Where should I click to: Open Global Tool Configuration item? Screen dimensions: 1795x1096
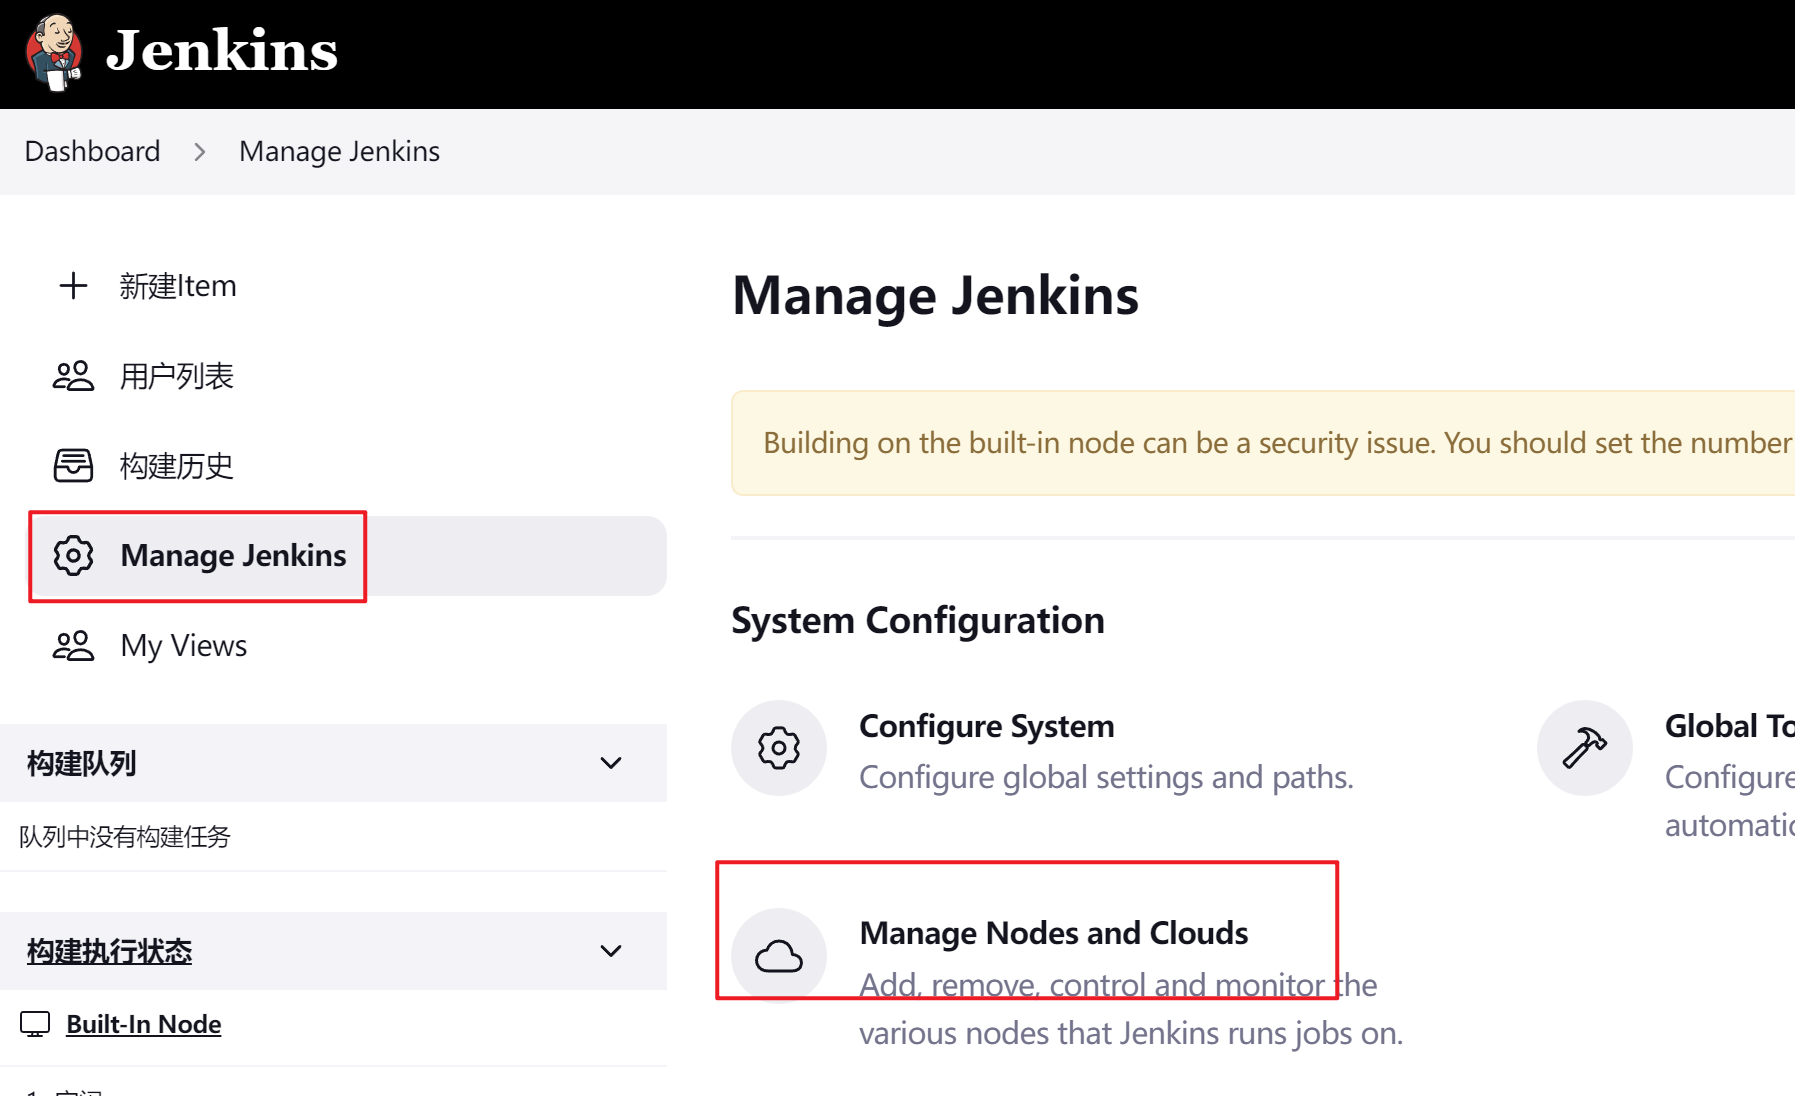pos(1729,726)
